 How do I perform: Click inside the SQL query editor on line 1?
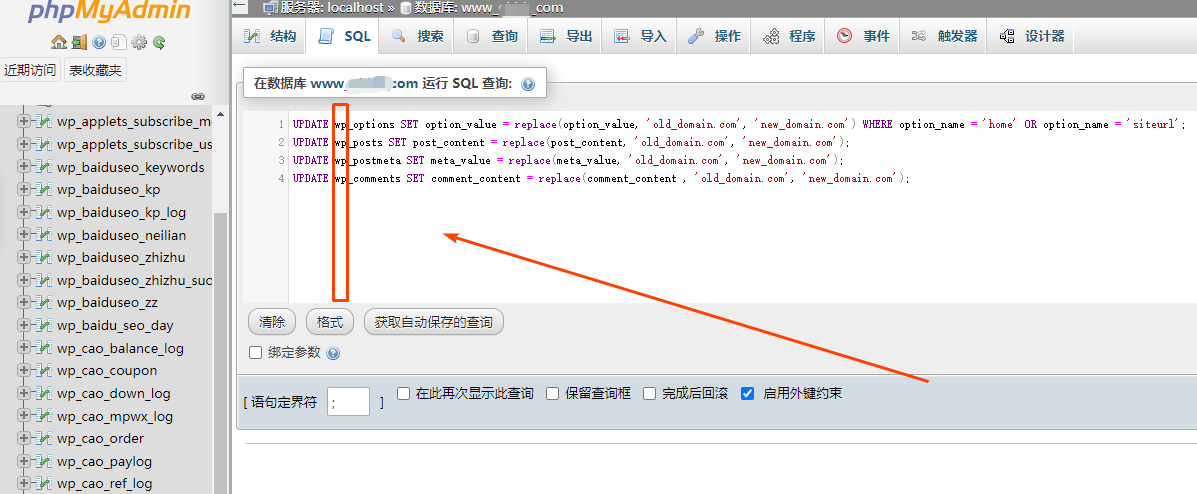pos(739,124)
